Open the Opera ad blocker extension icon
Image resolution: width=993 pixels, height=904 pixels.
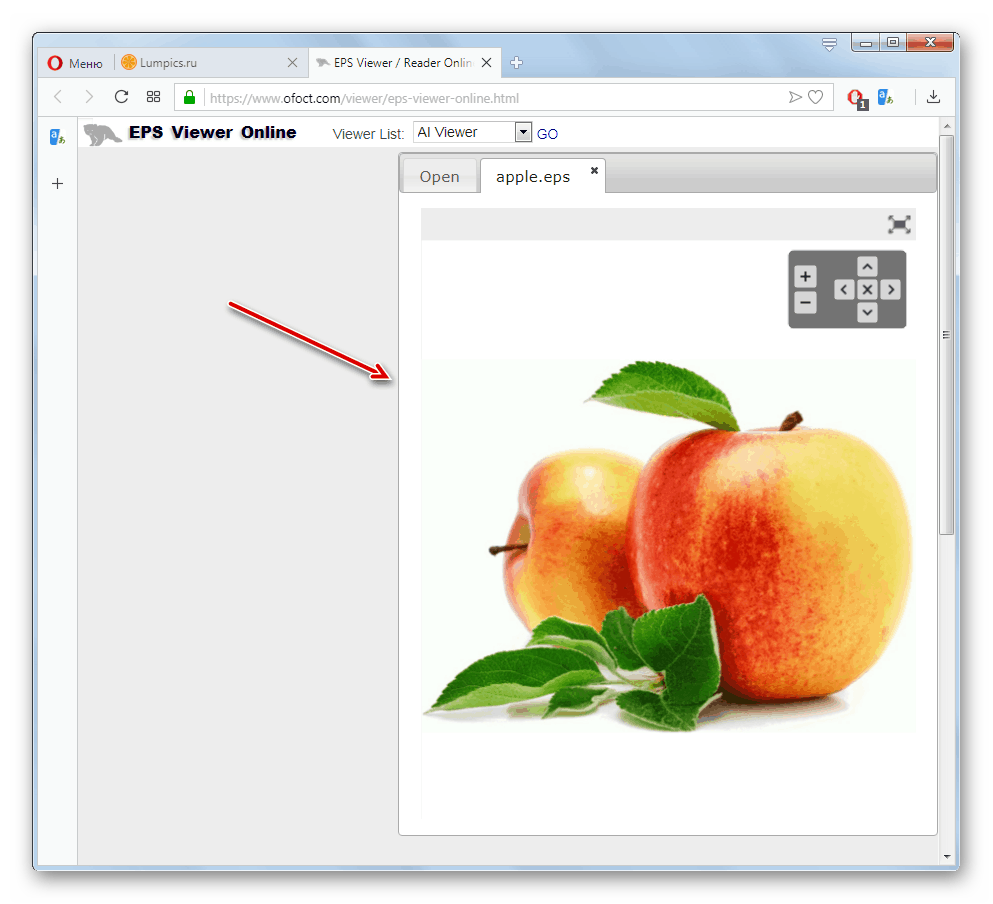(x=857, y=98)
